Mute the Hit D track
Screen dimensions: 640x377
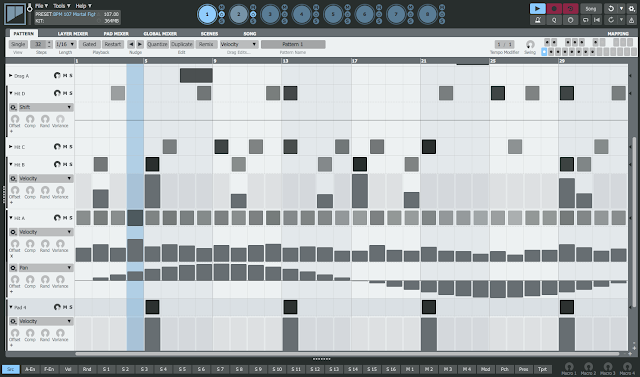coord(65,93)
